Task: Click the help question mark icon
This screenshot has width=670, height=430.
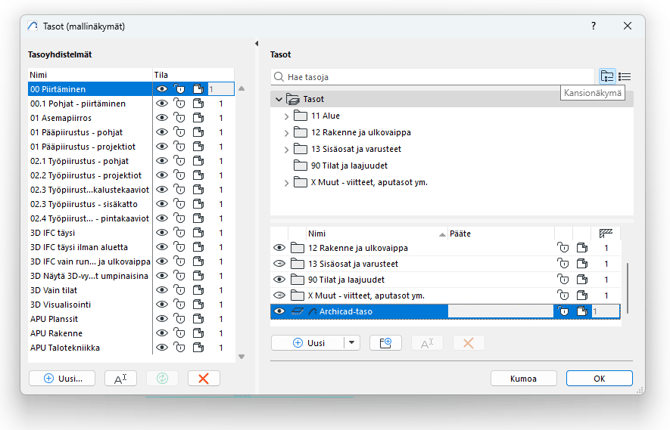Action: coord(593,26)
